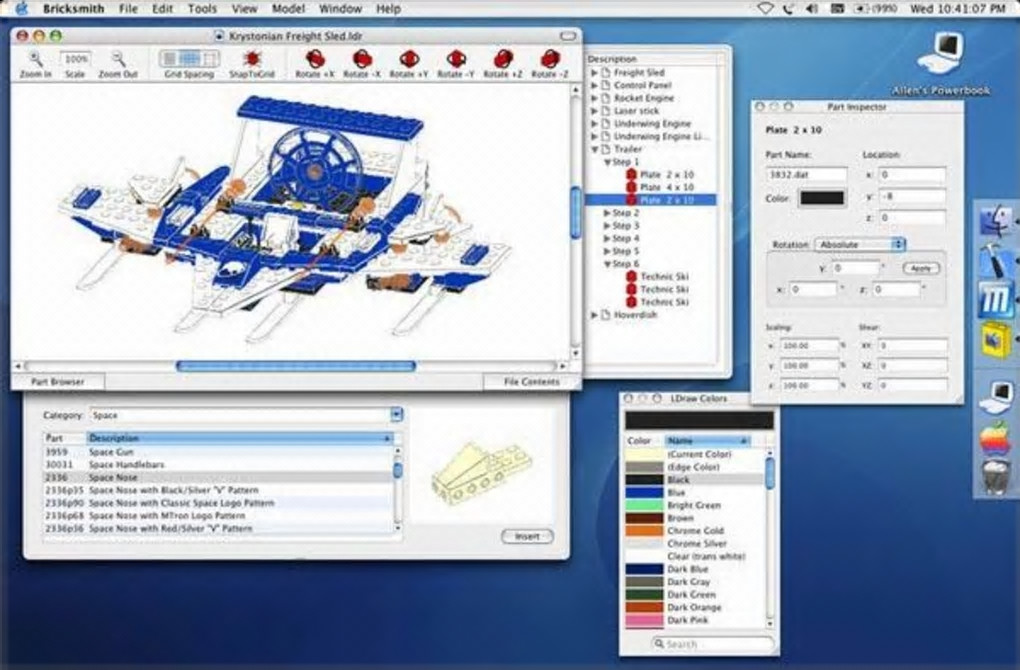The width and height of the screenshot is (1020, 670).
Task: Sort colors by Name column header
Action: point(707,440)
